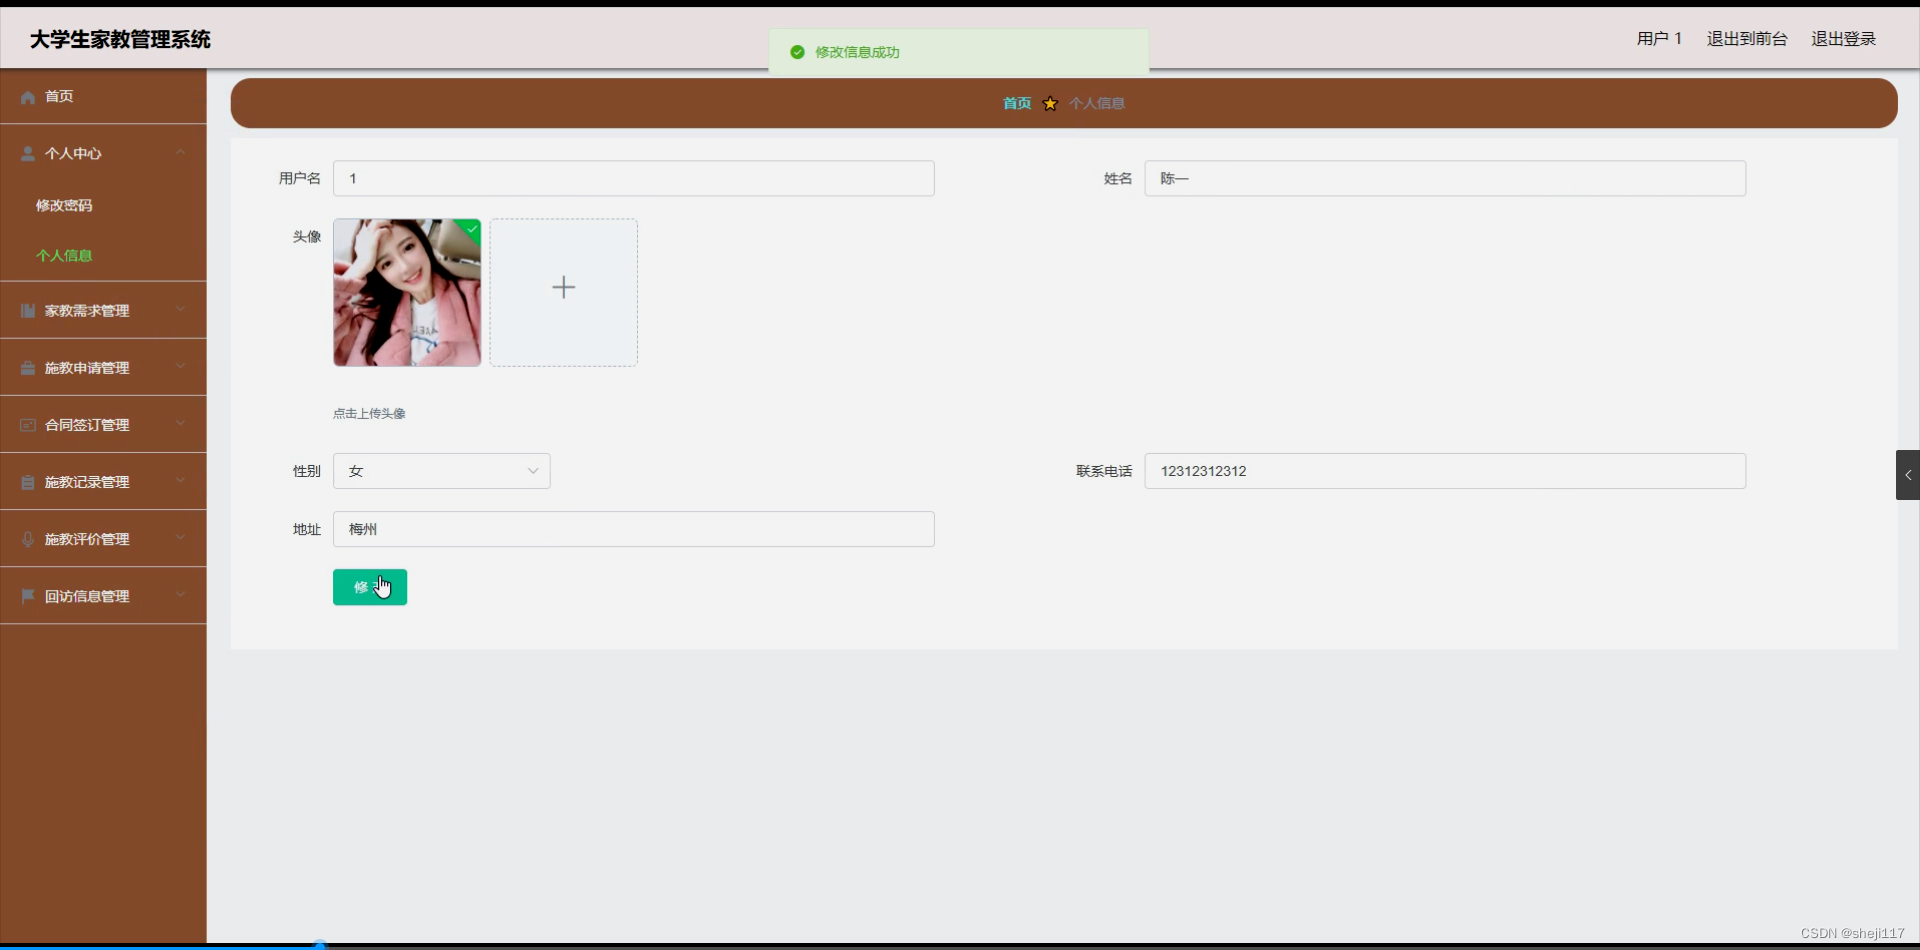1920x950 pixels.
Task: Click the 施教评价管理 evaluation icon
Action: tap(27, 539)
